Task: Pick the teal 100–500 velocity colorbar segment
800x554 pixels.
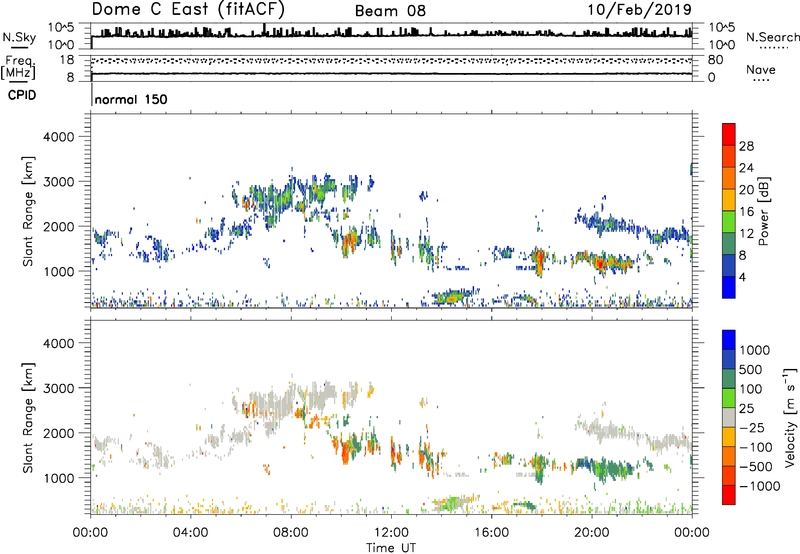Action: [729, 379]
